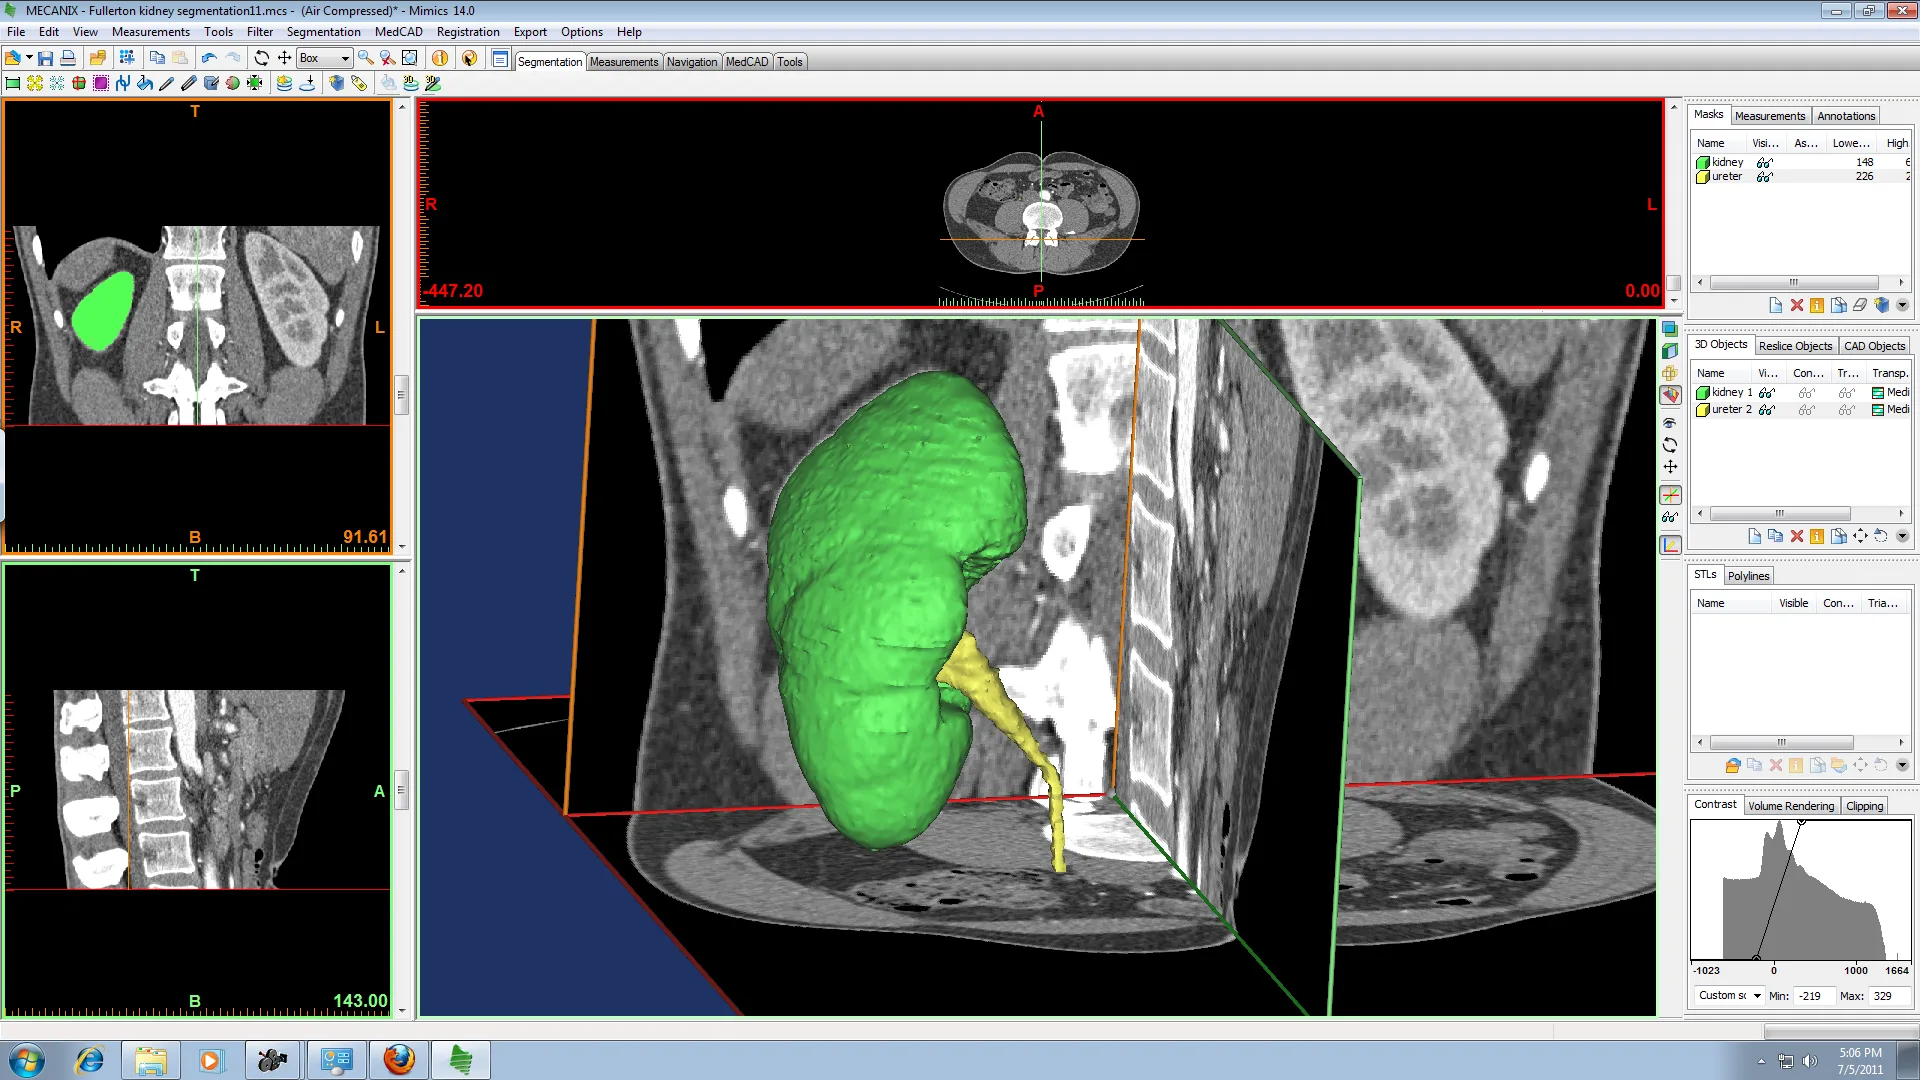This screenshot has width=1920, height=1080.
Task: Switch to the Volume Rendering tab
Action: click(x=1791, y=806)
